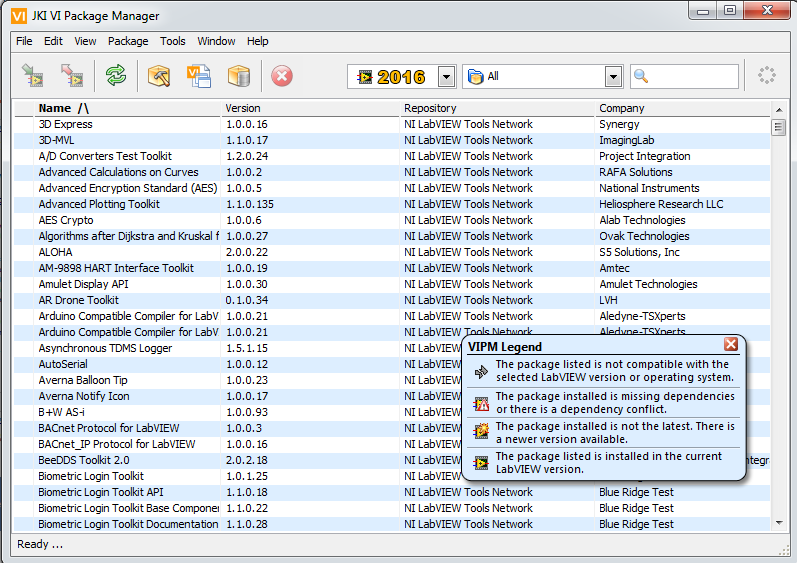Open the Edit menu

click(x=53, y=41)
